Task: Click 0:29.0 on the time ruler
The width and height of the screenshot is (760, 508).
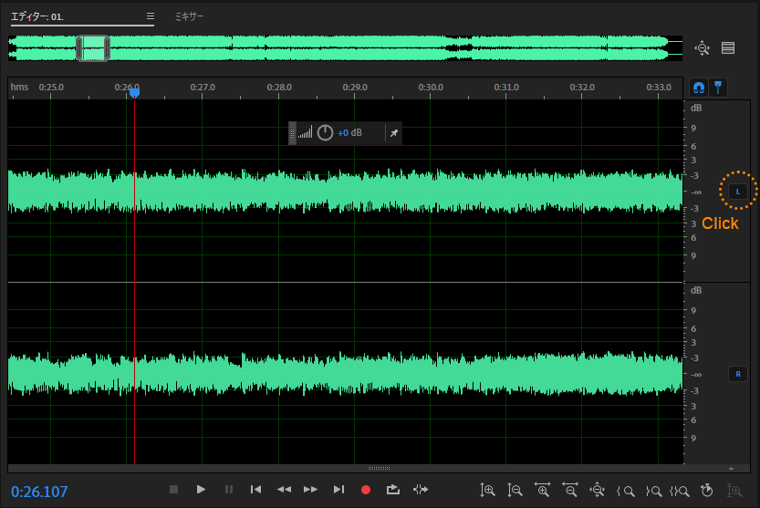Action: tap(355, 87)
